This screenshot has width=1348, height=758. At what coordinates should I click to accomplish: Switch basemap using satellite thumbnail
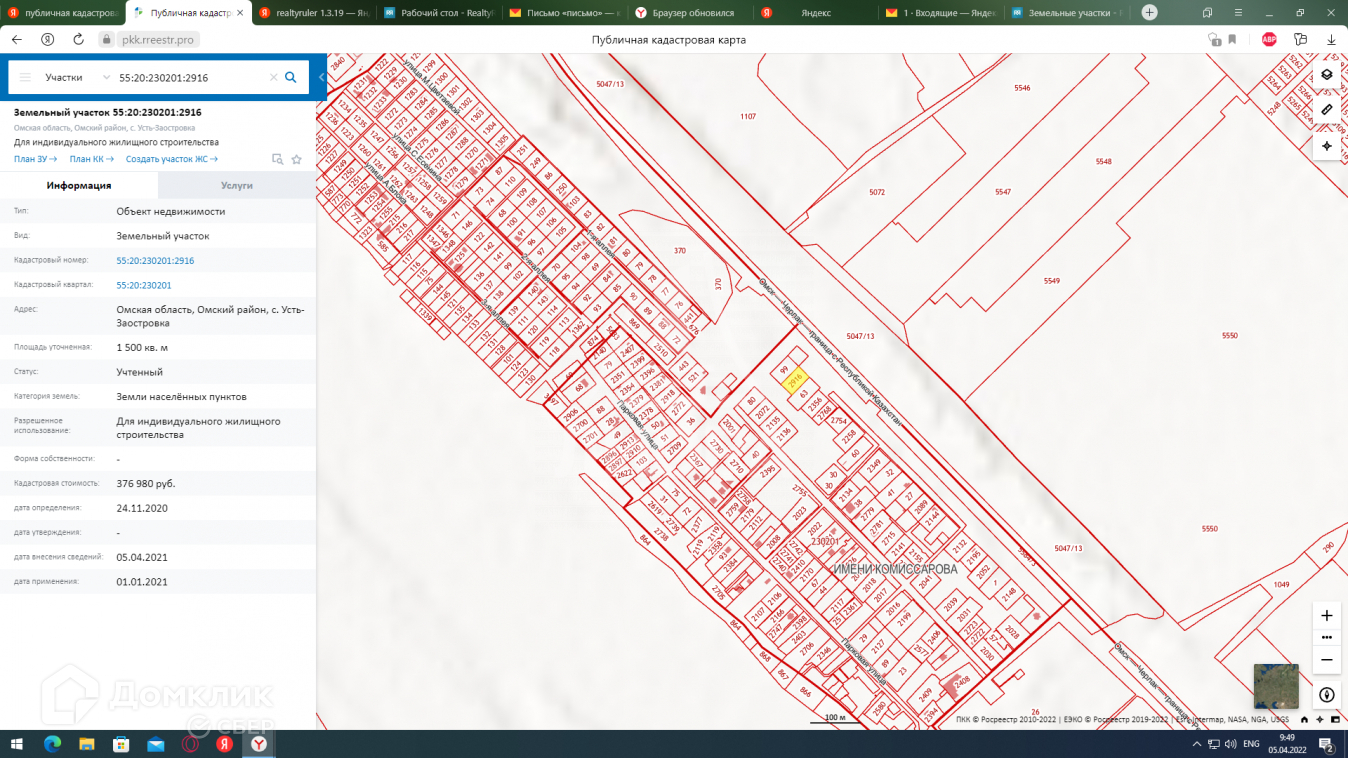[1276, 687]
